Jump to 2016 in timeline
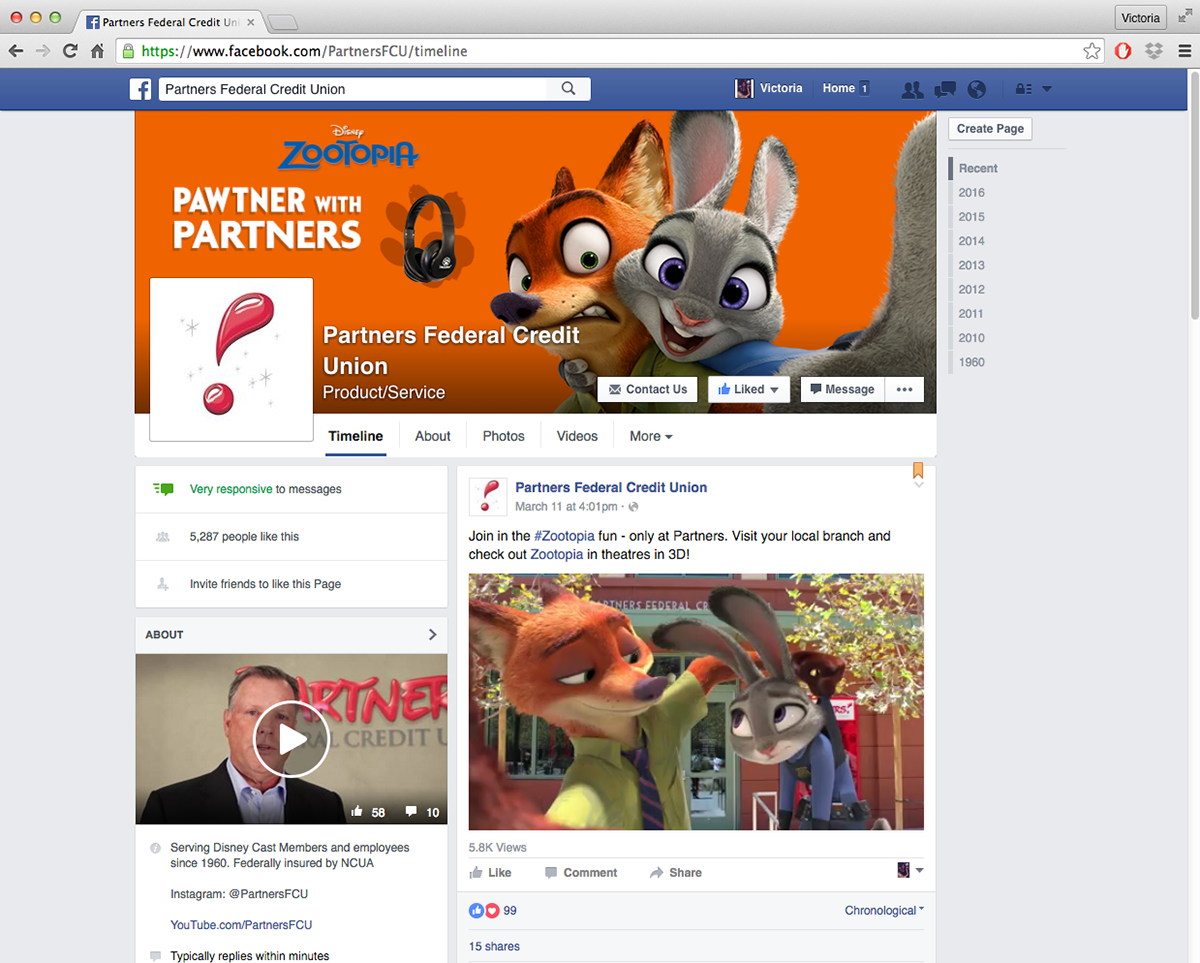1200x963 pixels. tap(972, 193)
